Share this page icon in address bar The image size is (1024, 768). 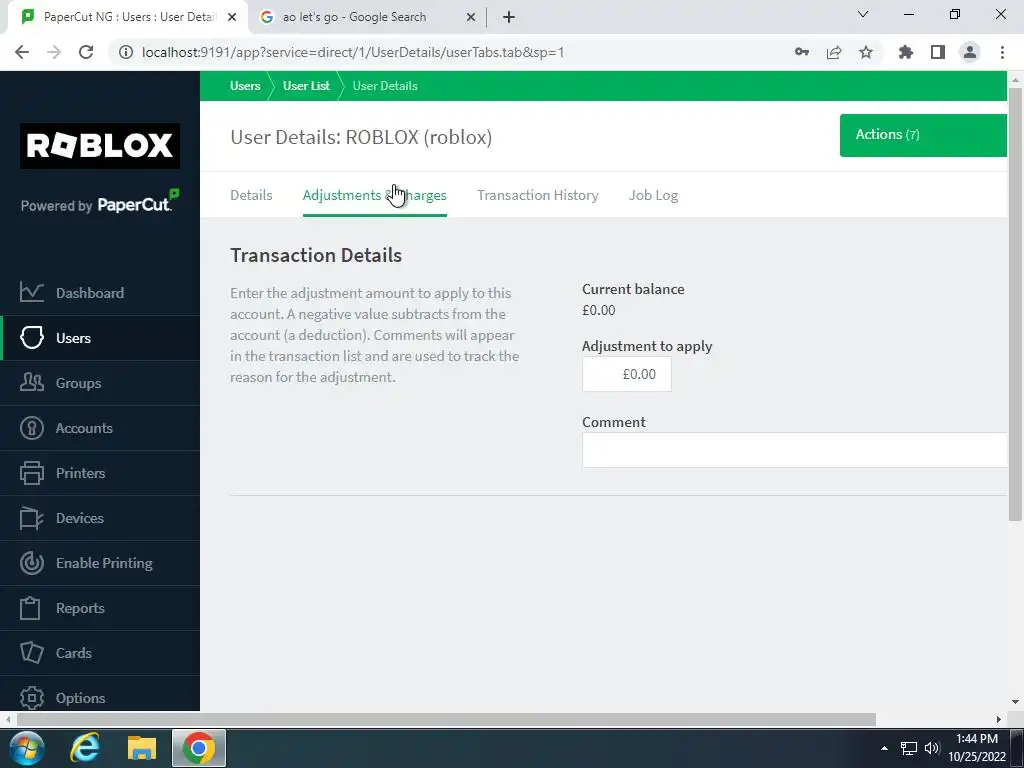tap(834, 52)
